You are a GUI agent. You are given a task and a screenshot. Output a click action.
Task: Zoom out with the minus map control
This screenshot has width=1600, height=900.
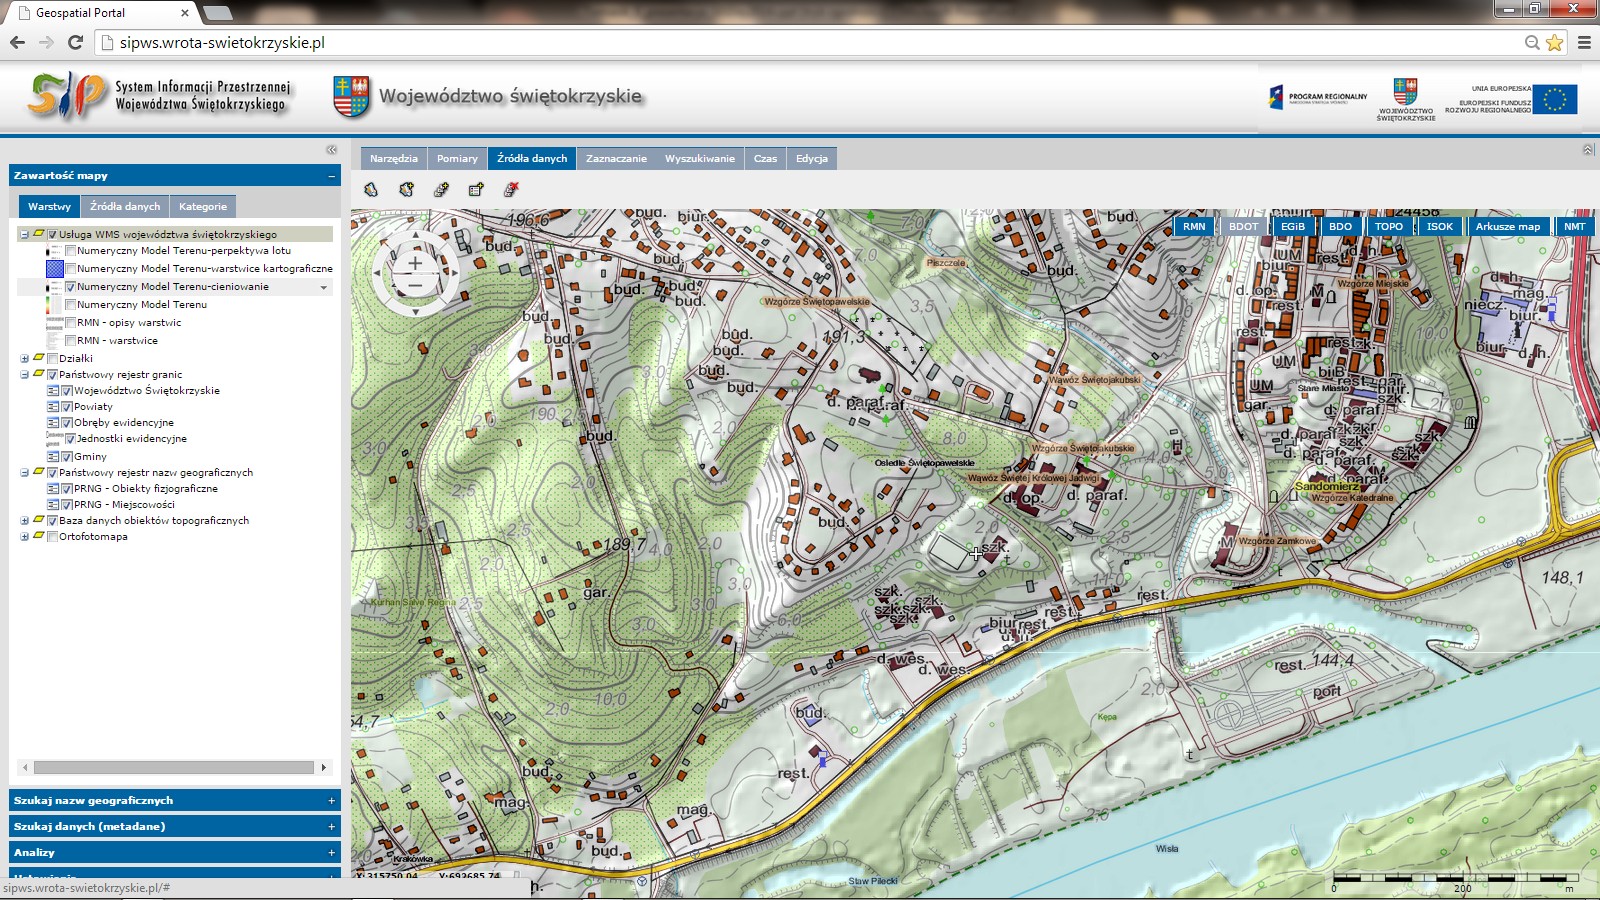pos(415,286)
